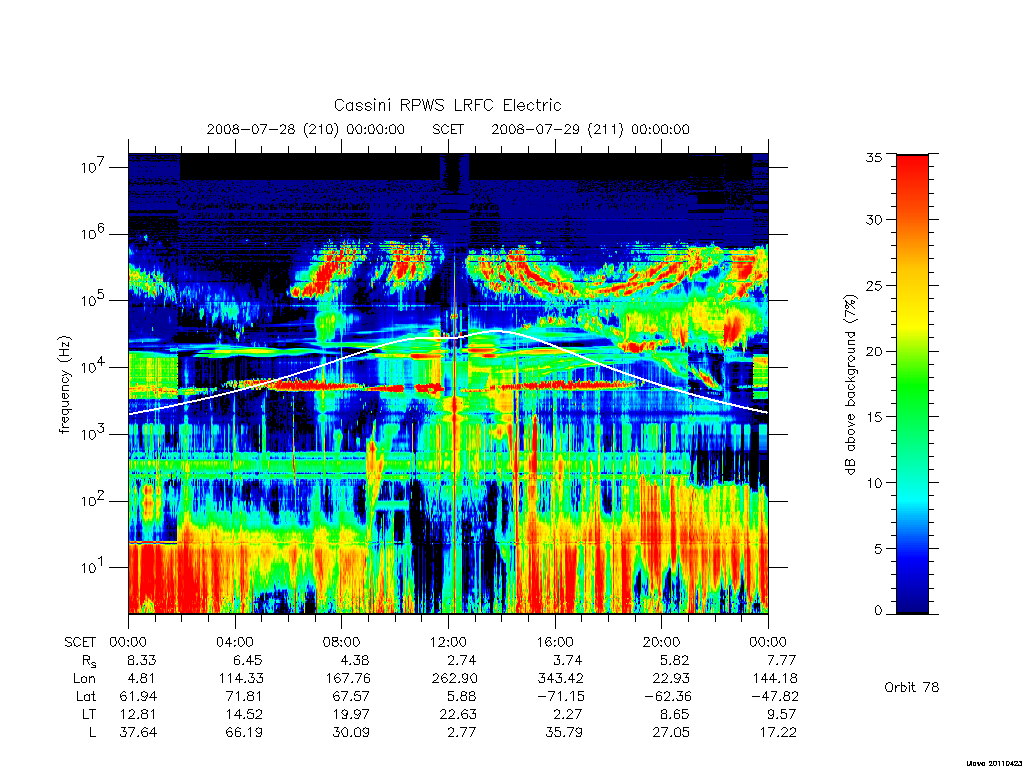Click the Rs value '4.38'
Screen dimensions: 1024x768
tap(355, 660)
